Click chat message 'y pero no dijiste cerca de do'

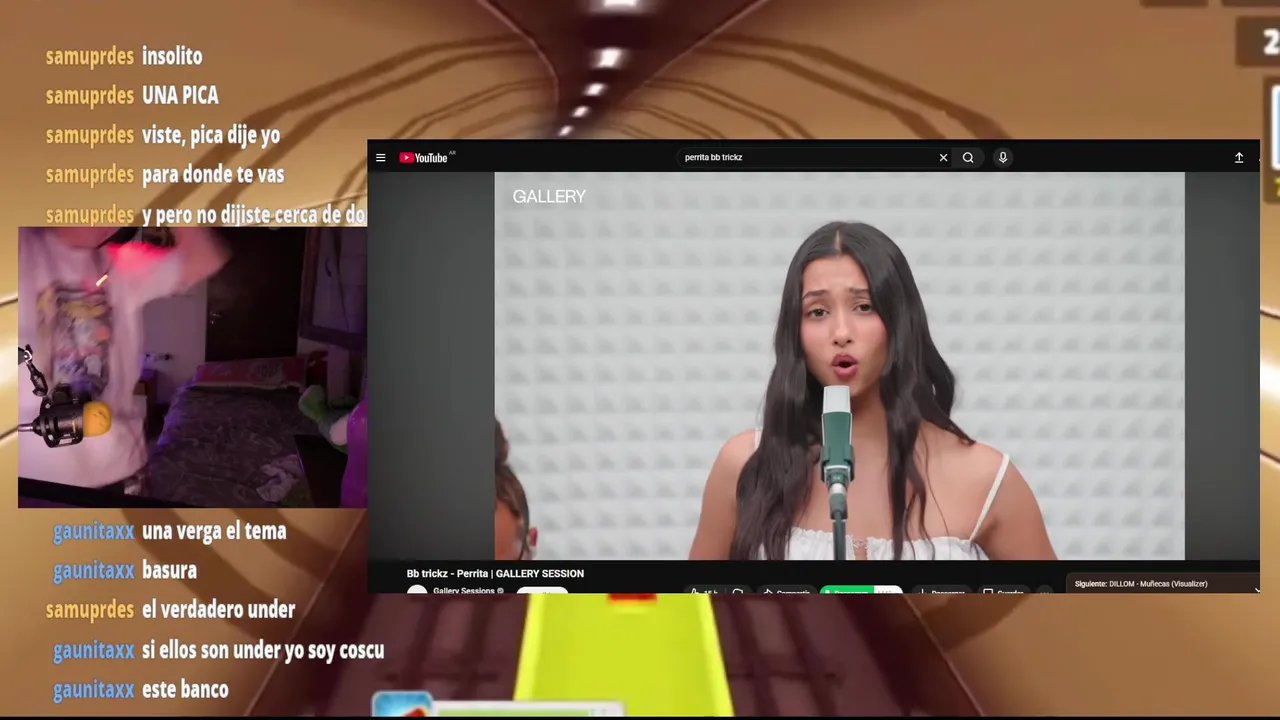[254, 214]
